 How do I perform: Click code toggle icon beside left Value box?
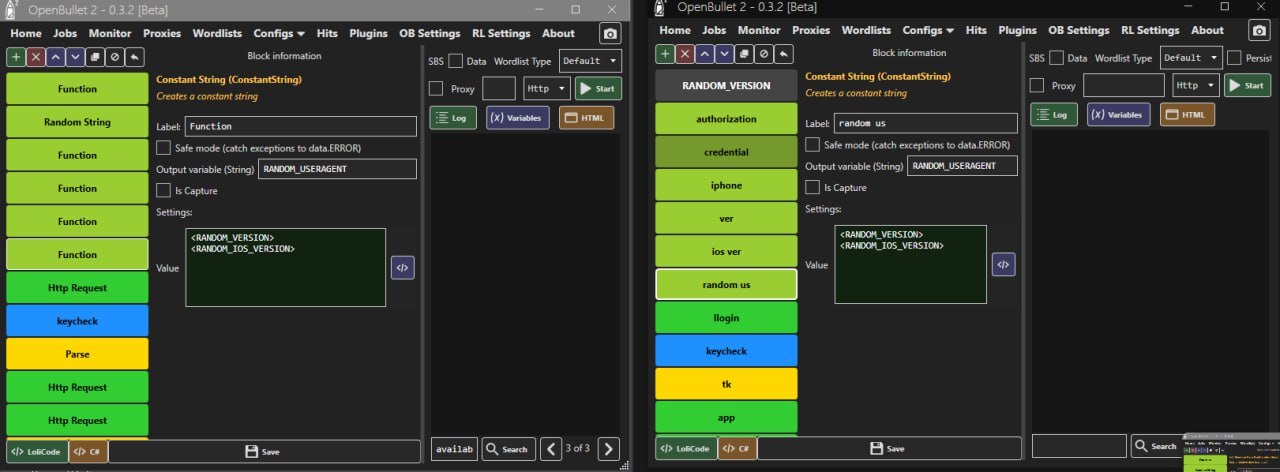pyautogui.click(x=402, y=267)
